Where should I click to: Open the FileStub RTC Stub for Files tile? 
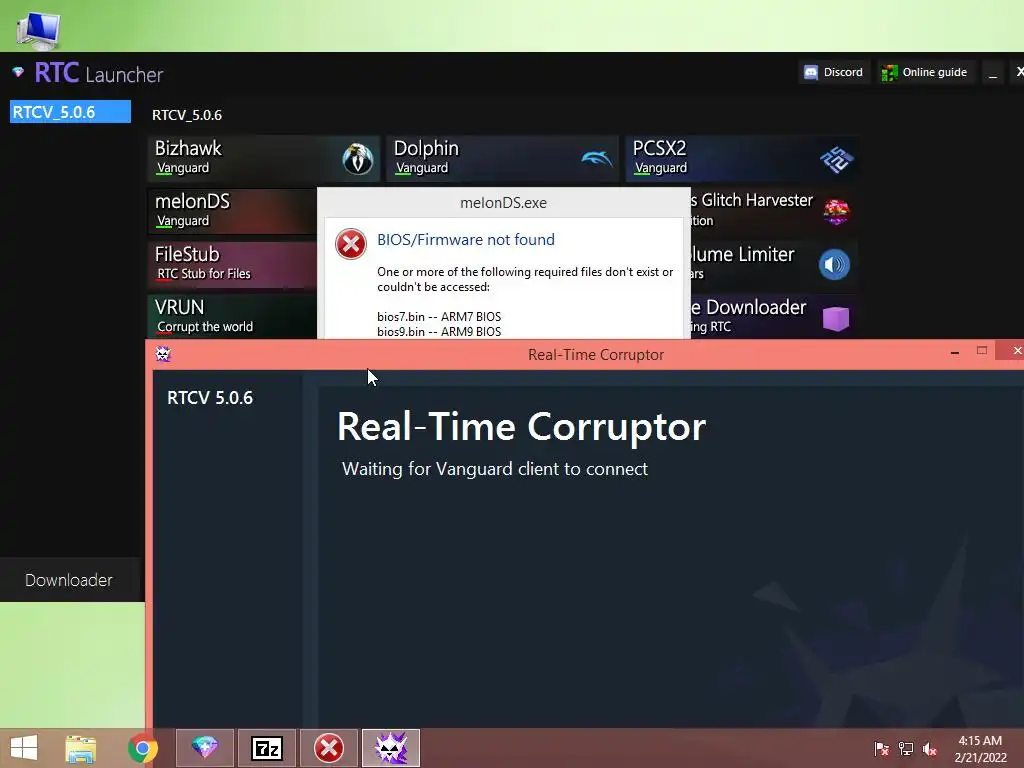[x=232, y=264]
